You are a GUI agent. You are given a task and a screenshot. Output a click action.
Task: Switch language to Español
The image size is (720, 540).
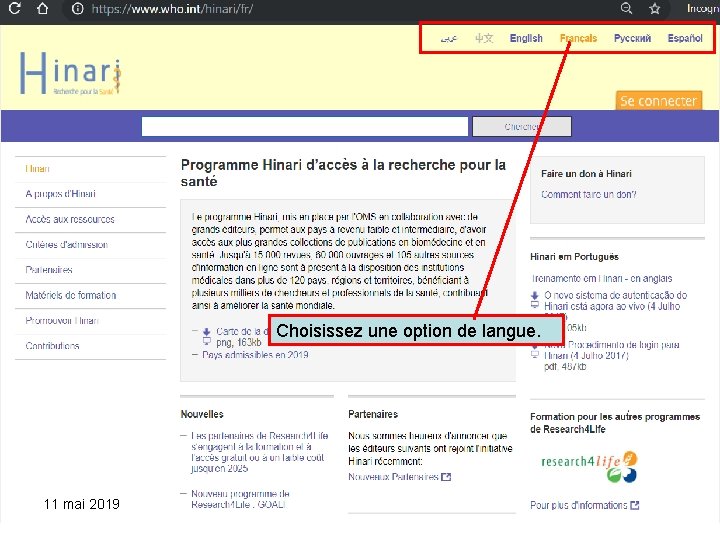[x=685, y=38]
